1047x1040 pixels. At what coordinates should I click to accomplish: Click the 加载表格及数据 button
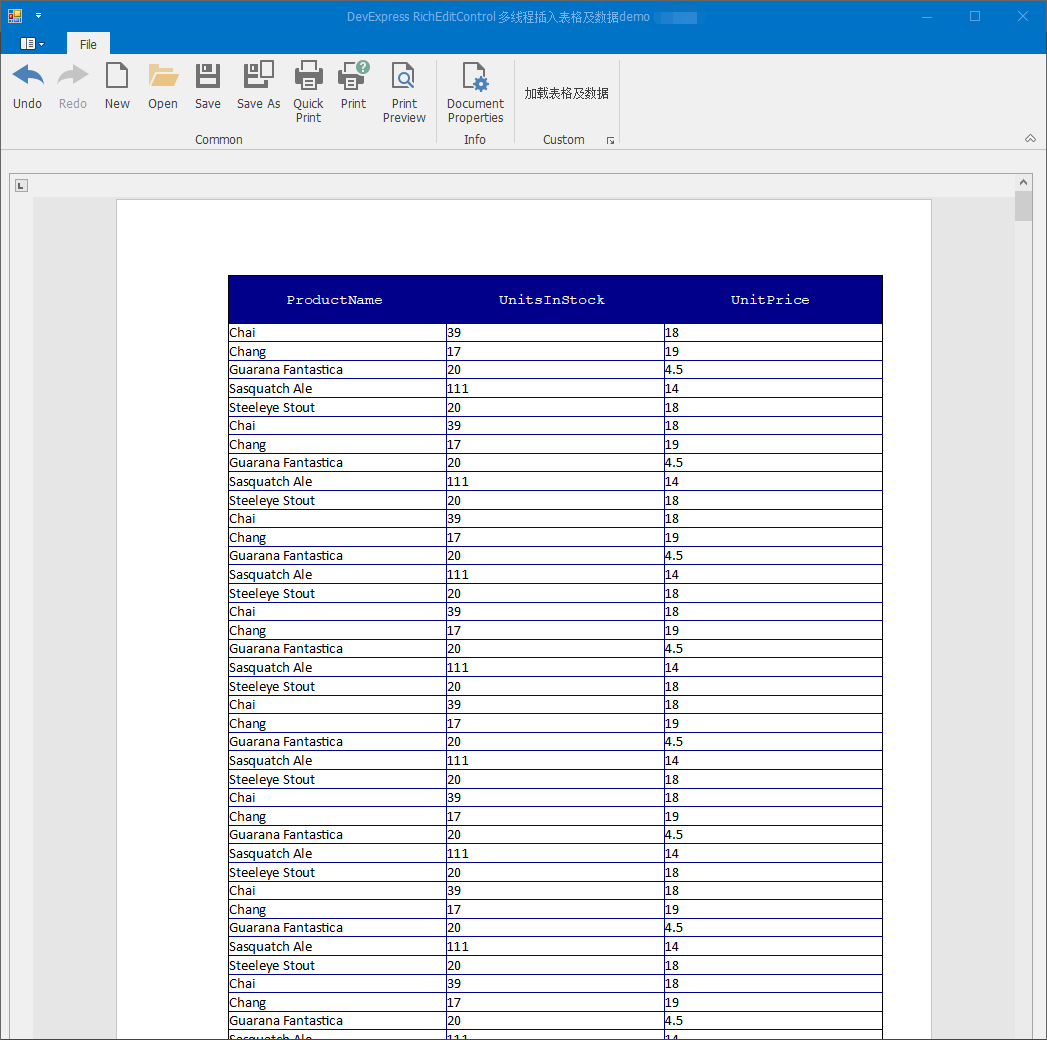tap(566, 93)
